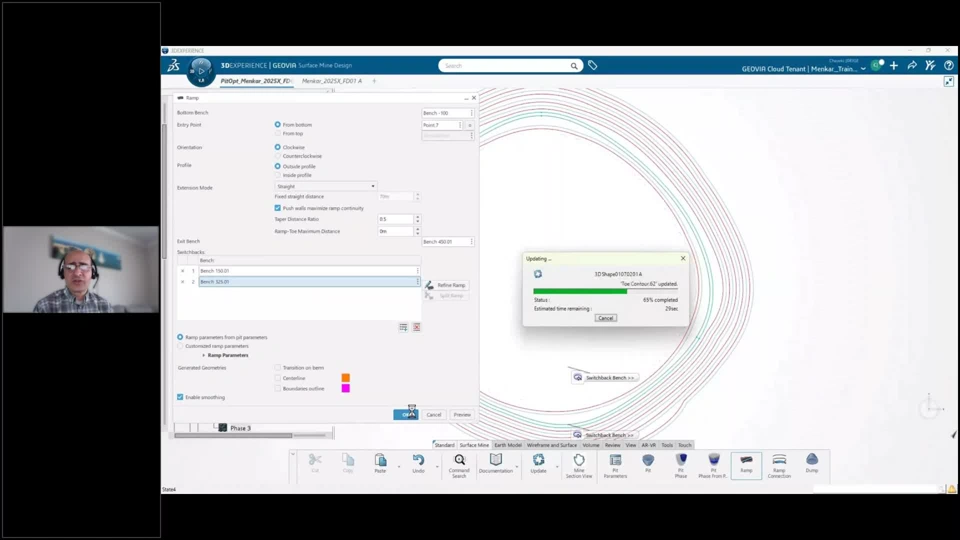Screen dimensions: 960x540
Task: Open Paste dropdown arrow
Action: pos(399,467)
